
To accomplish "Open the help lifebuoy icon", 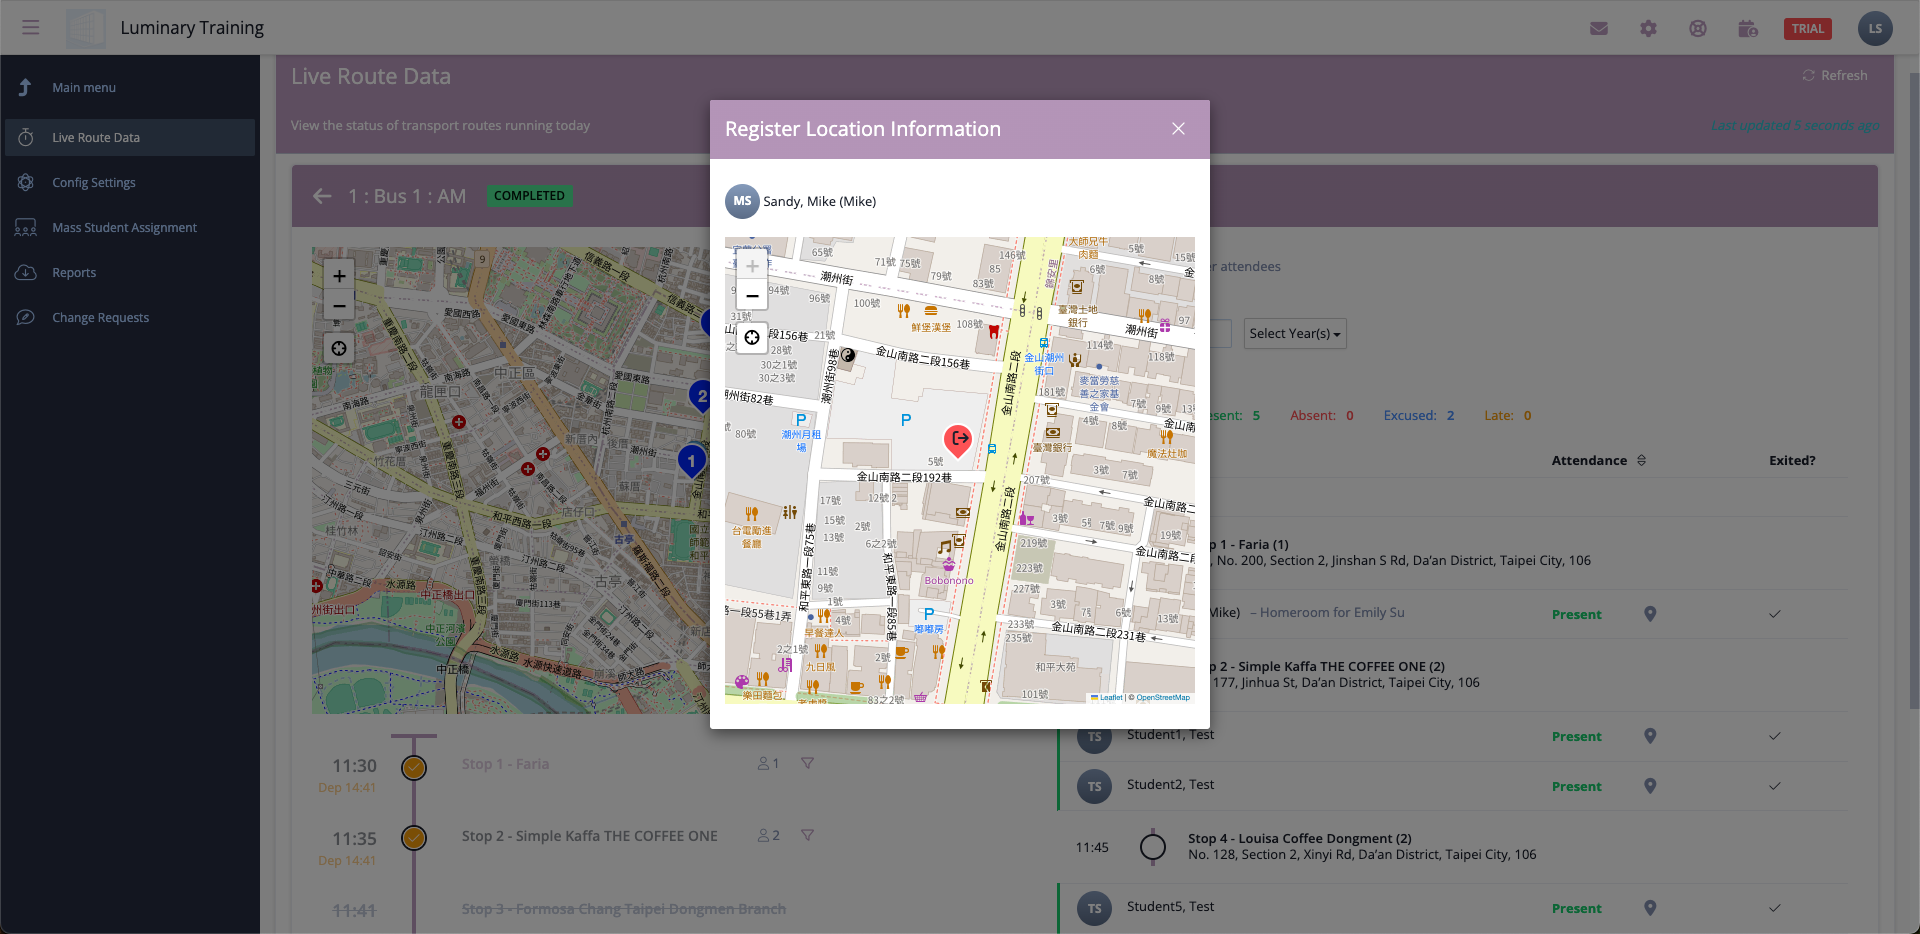I will point(1698,28).
